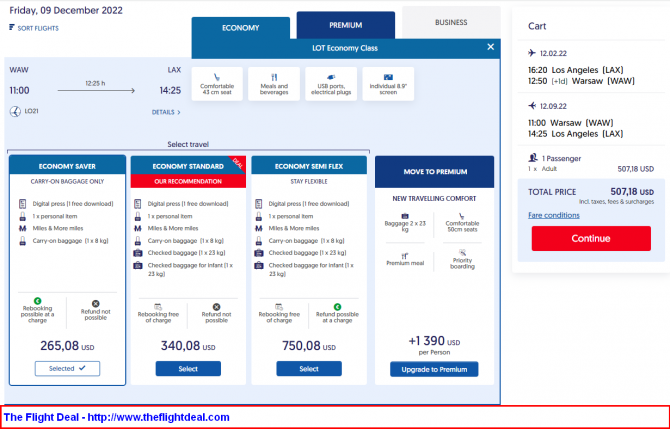Switch to the Business fare tab
670x429 pixels.
[x=451, y=23]
